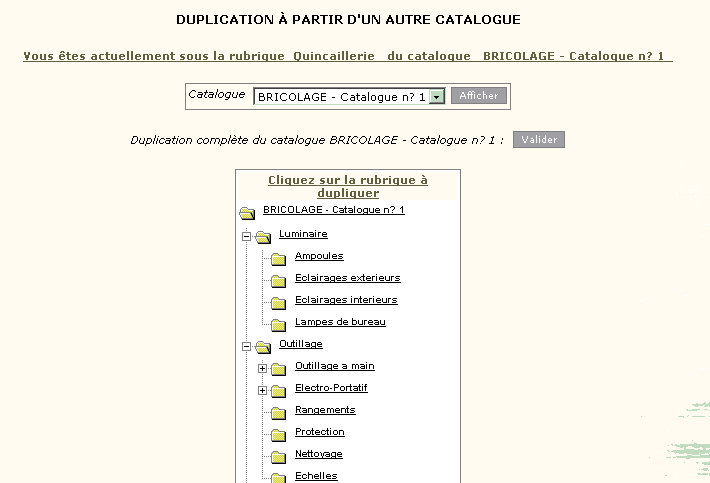Click the Afficher button
710x483 pixels.
click(479, 96)
